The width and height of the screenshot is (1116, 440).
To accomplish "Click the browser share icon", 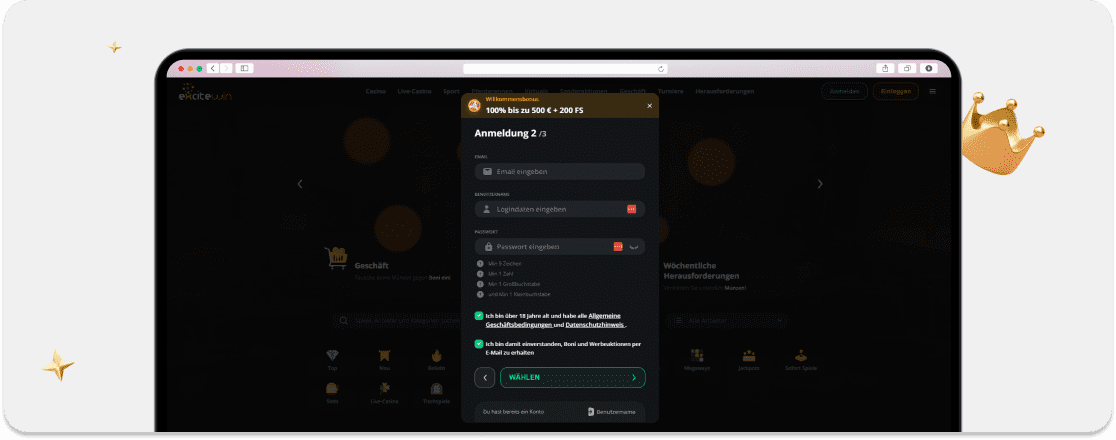I will [x=885, y=68].
